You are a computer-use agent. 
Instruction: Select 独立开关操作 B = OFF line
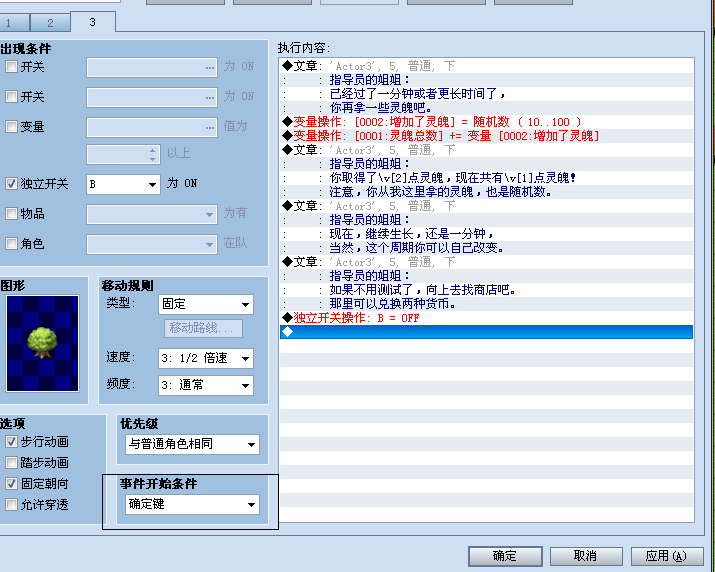click(x=487, y=318)
